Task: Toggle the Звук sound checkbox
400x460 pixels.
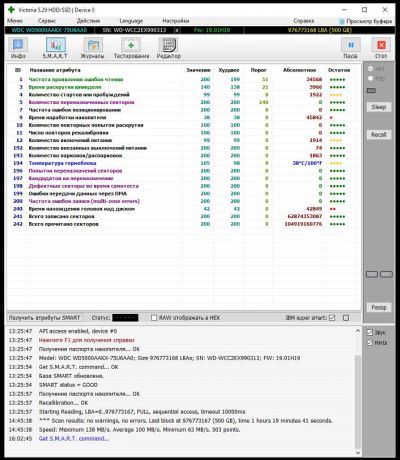Action: point(370,332)
